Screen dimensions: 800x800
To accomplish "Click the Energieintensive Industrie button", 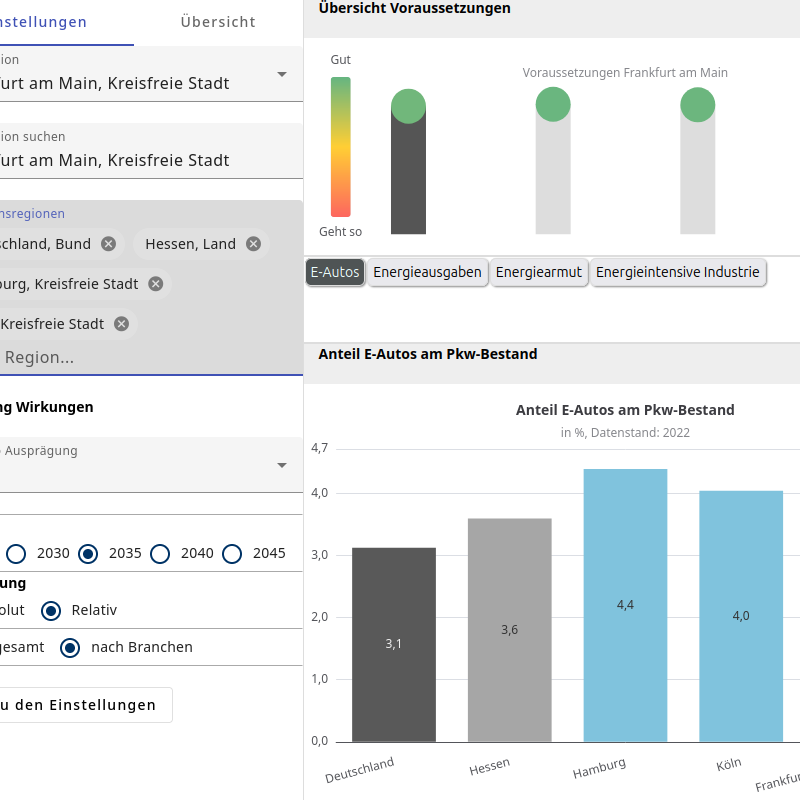I will tap(678, 272).
